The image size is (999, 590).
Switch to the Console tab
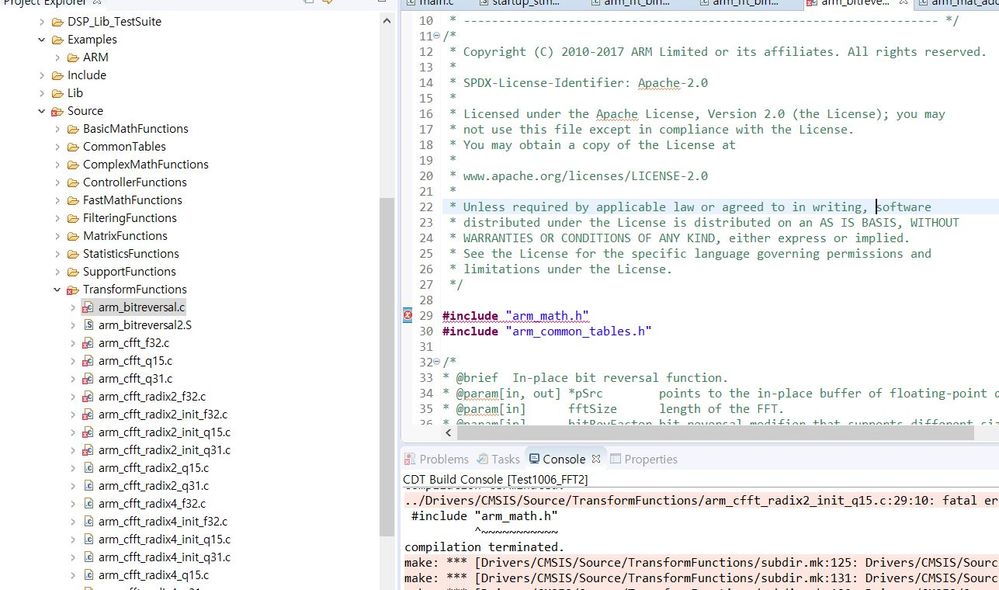[x=564, y=459]
